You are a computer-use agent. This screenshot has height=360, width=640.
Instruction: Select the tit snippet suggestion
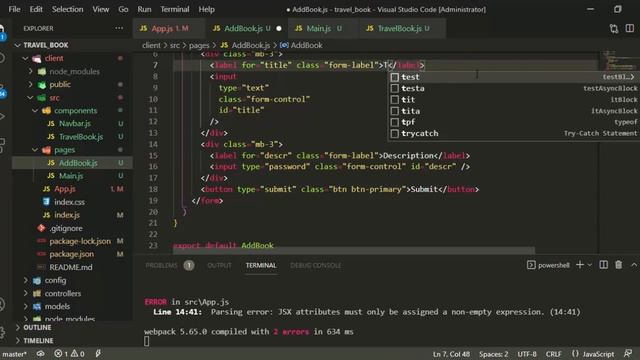point(514,100)
